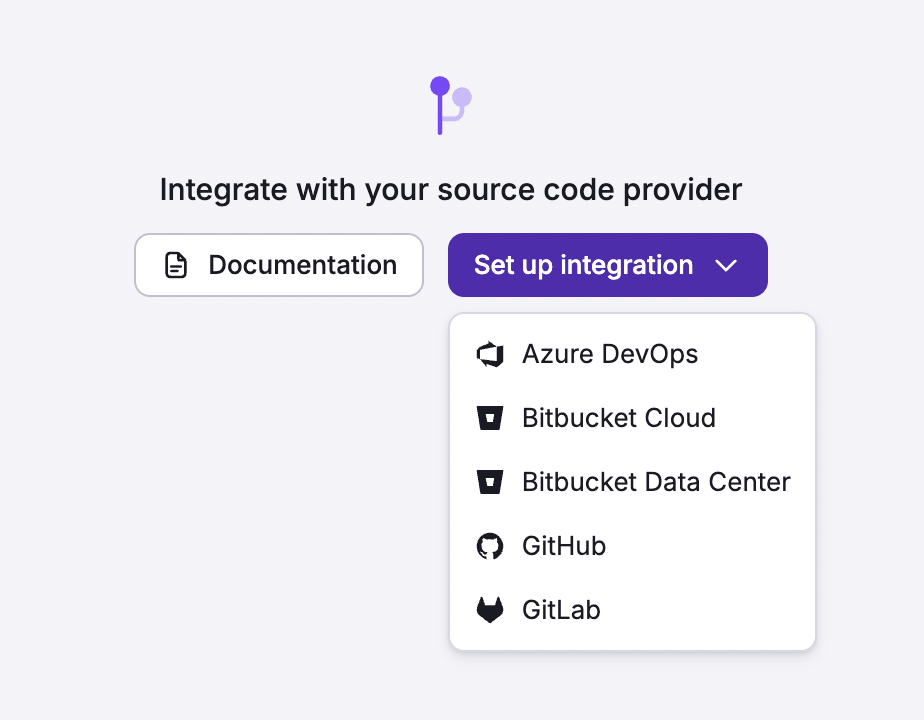Click the GitHub octocat icon
The image size is (924, 720).
click(x=491, y=546)
